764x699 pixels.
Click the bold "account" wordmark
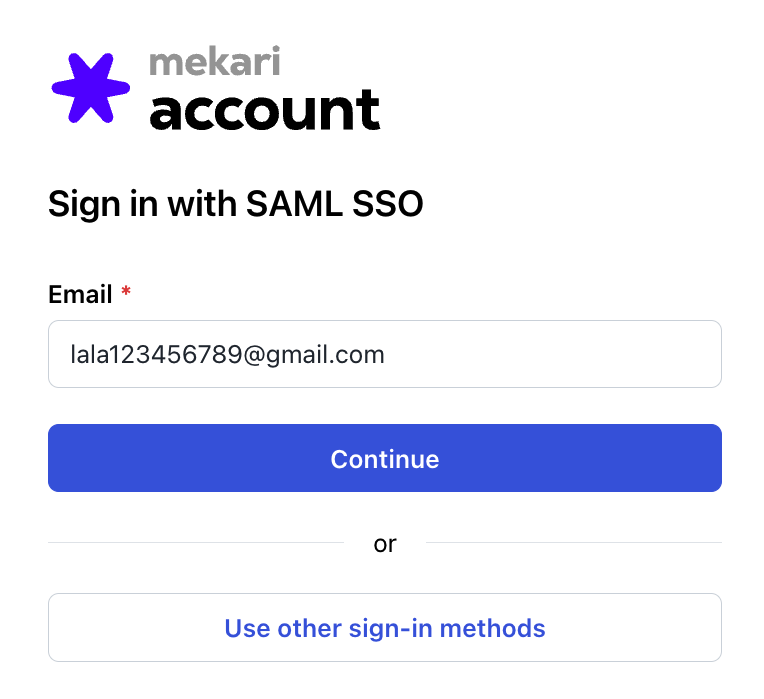265,110
